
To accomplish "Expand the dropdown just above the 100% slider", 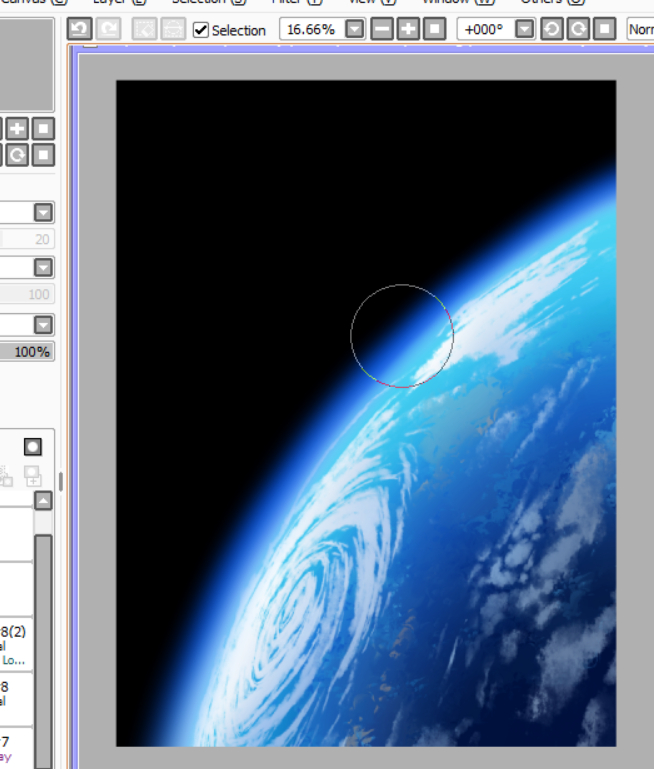I will point(43,325).
